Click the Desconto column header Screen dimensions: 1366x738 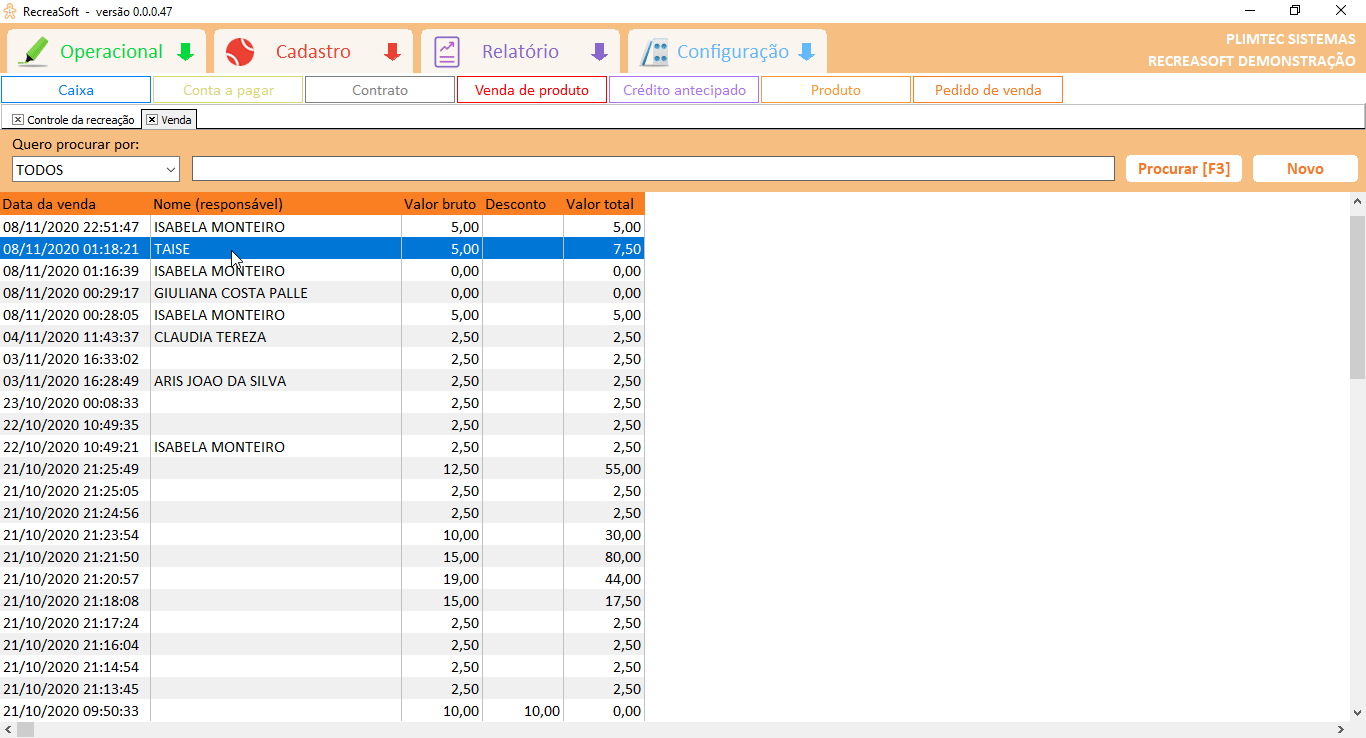click(x=522, y=204)
